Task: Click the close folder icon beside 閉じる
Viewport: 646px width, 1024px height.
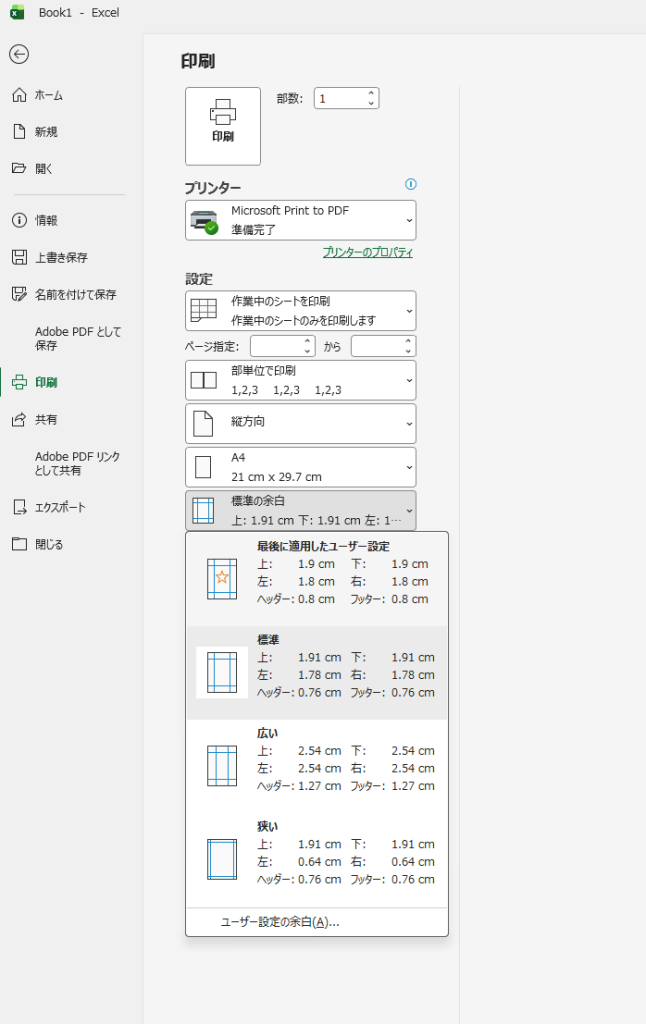Action: click(x=20, y=544)
